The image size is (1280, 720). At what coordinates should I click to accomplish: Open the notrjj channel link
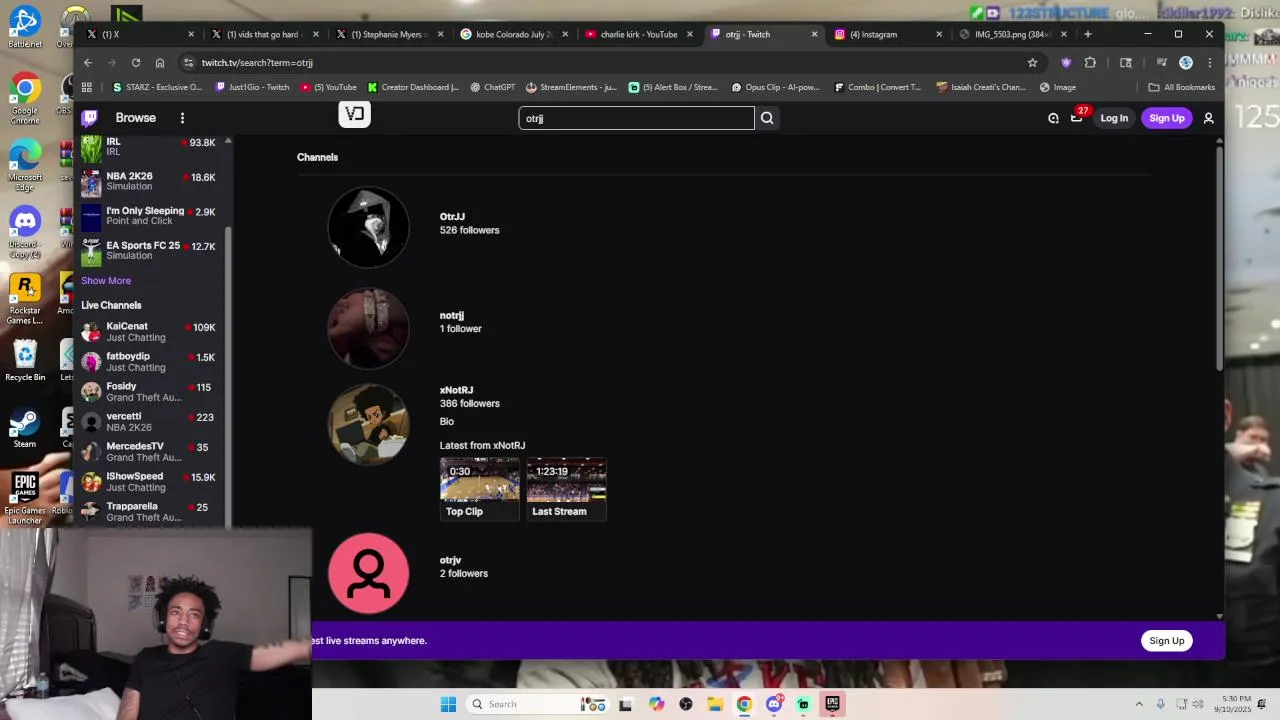click(x=451, y=316)
